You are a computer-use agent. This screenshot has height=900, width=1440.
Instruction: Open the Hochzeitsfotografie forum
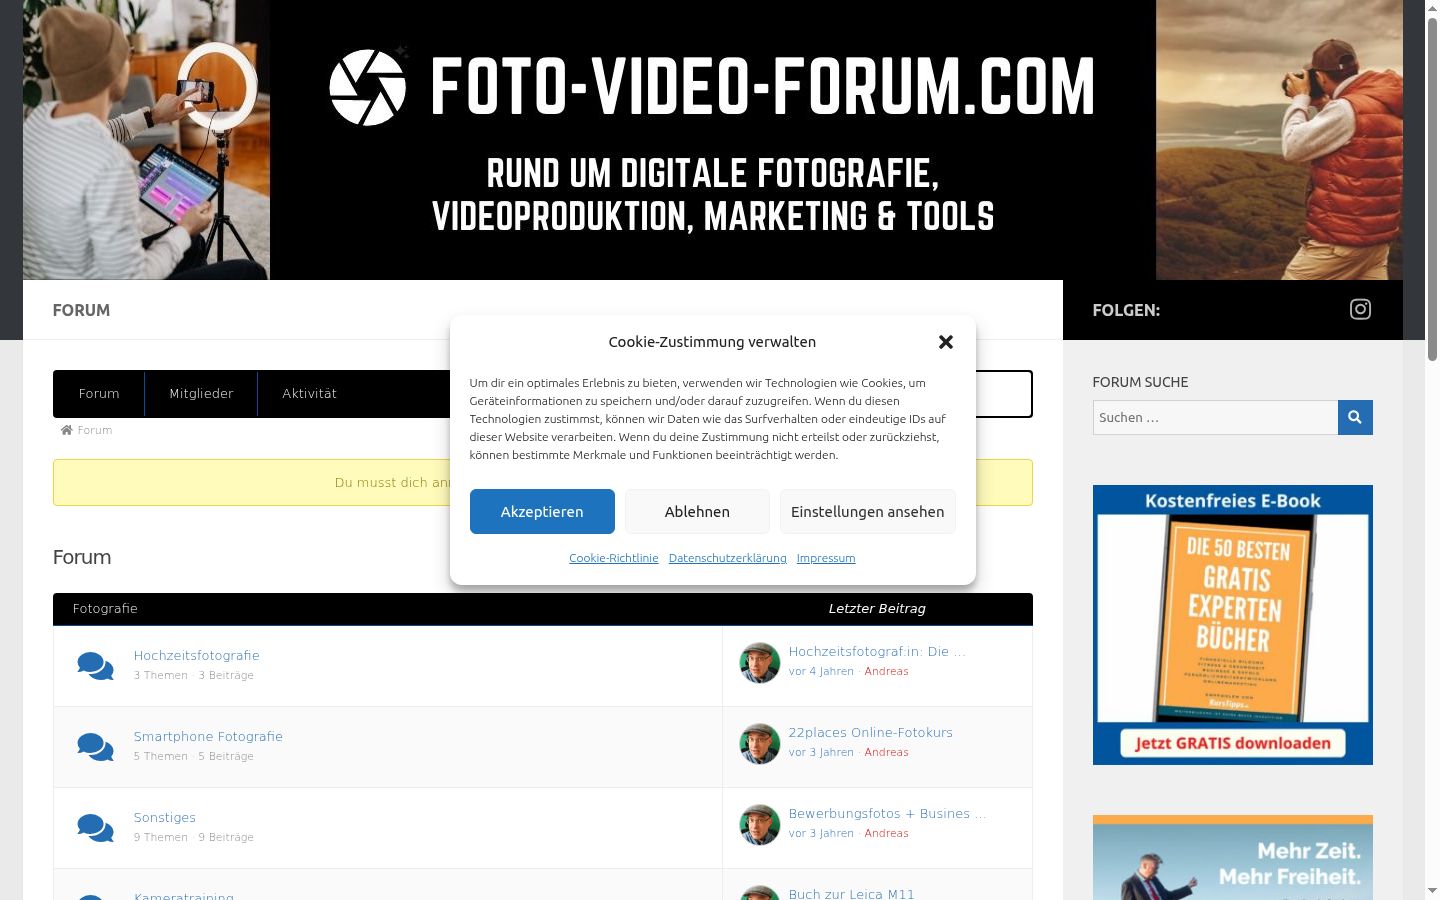[x=197, y=656]
